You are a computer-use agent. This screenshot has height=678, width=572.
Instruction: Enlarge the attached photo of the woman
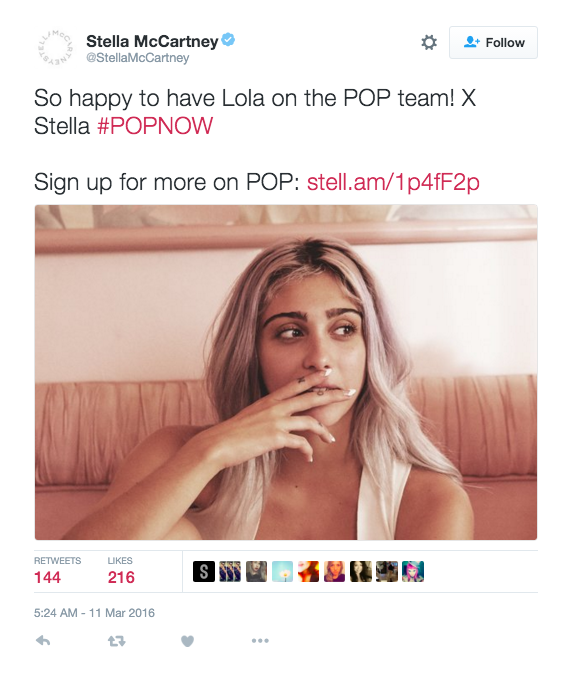pyautogui.click(x=286, y=372)
